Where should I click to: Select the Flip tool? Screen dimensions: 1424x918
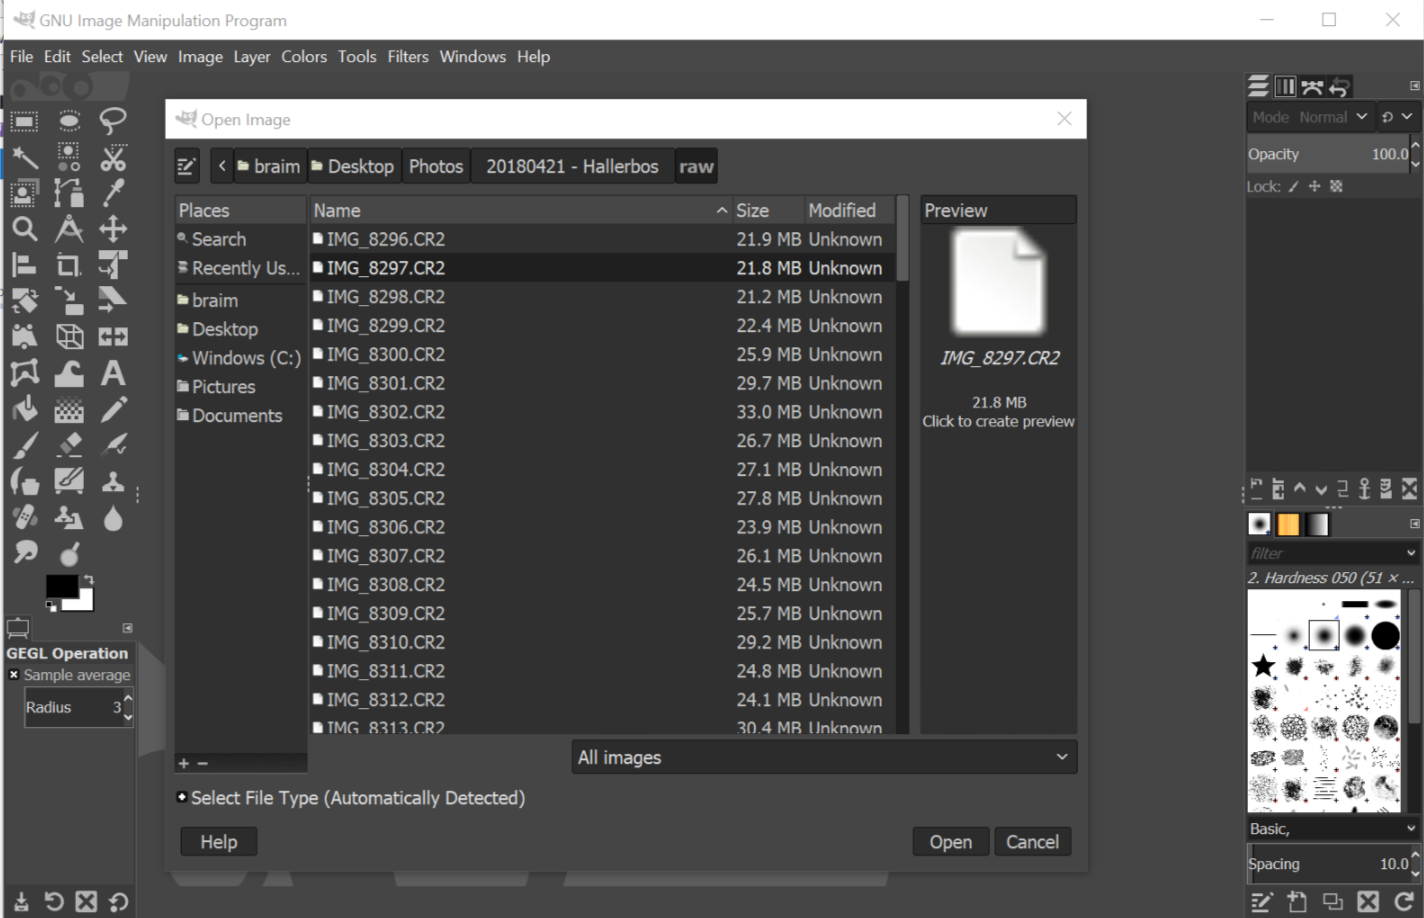[x=113, y=337]
